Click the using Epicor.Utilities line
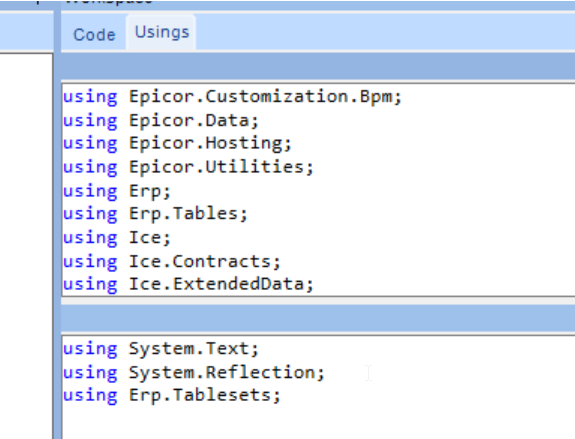 188,167
